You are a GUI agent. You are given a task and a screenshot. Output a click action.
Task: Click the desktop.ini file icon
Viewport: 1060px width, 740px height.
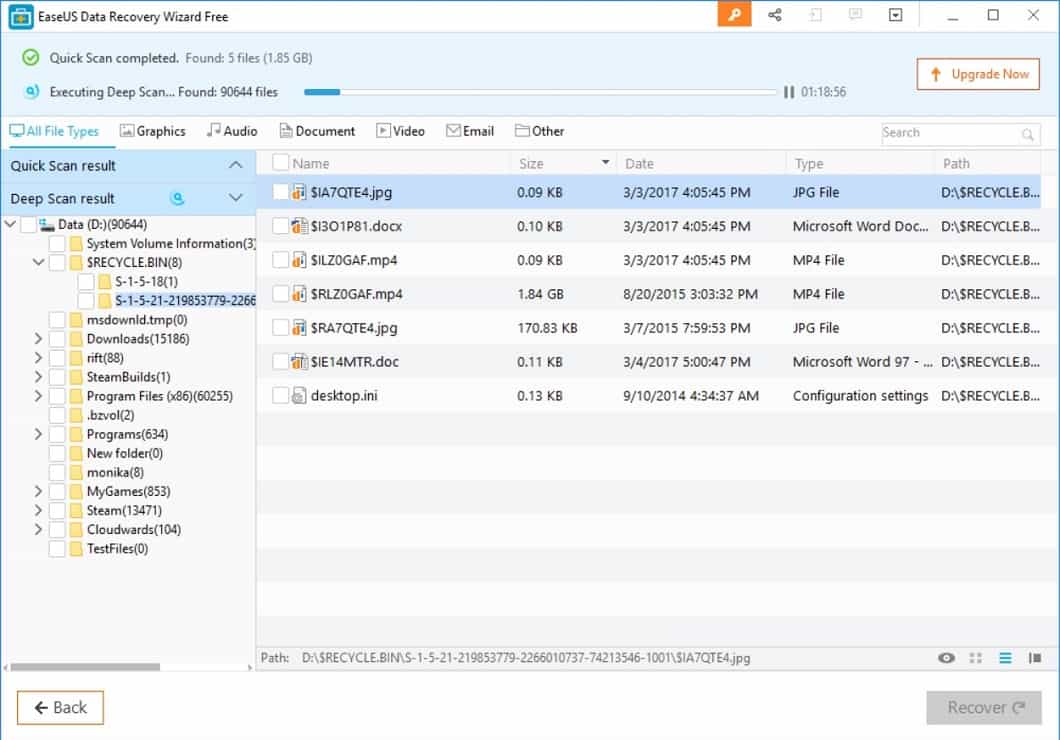(299, 395)
